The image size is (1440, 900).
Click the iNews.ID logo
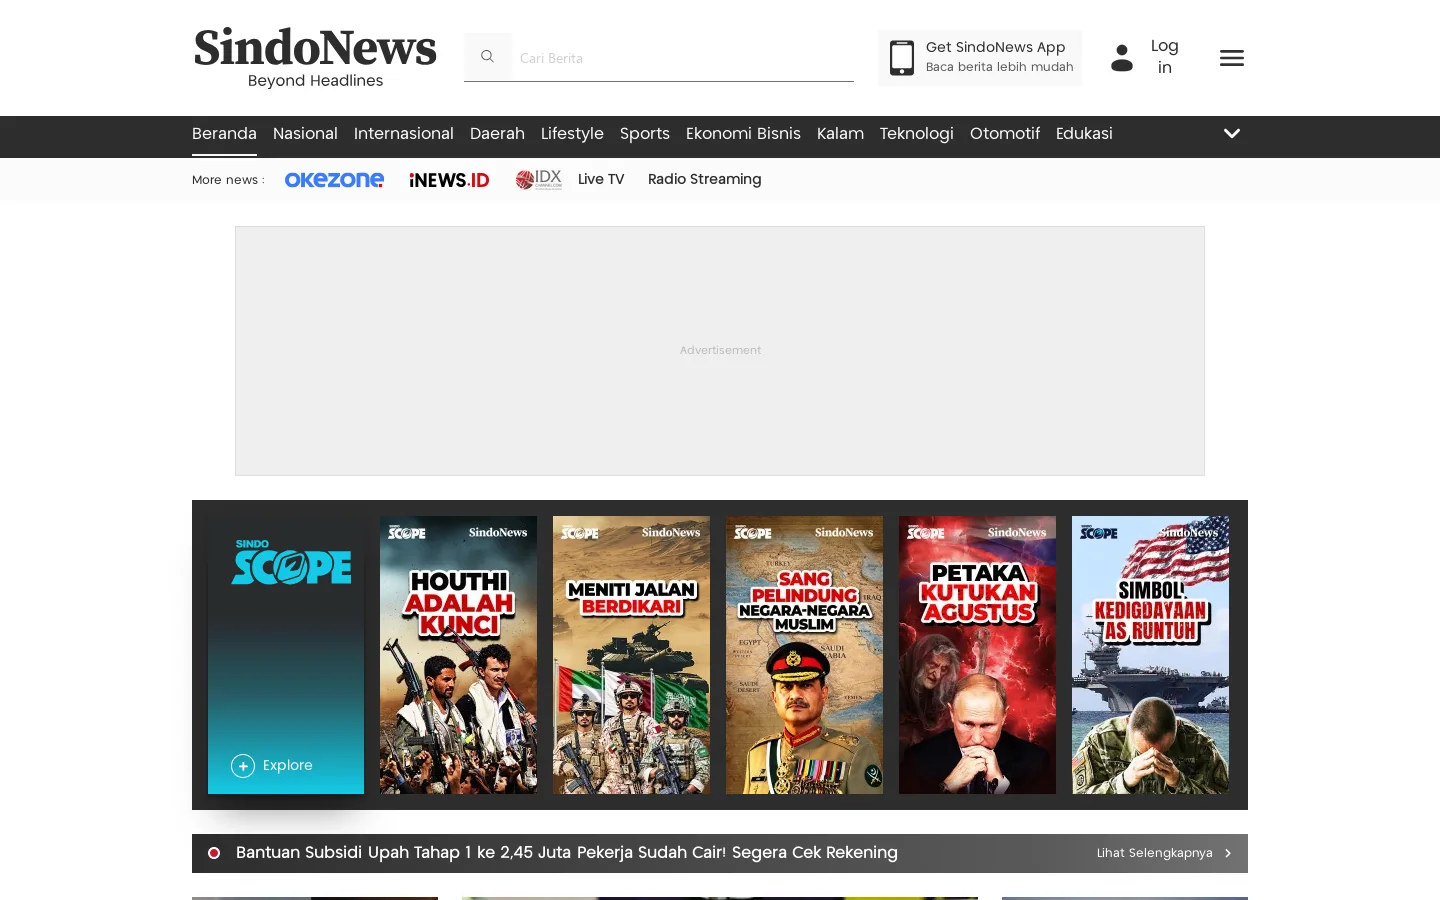click(x=449, y=180)
